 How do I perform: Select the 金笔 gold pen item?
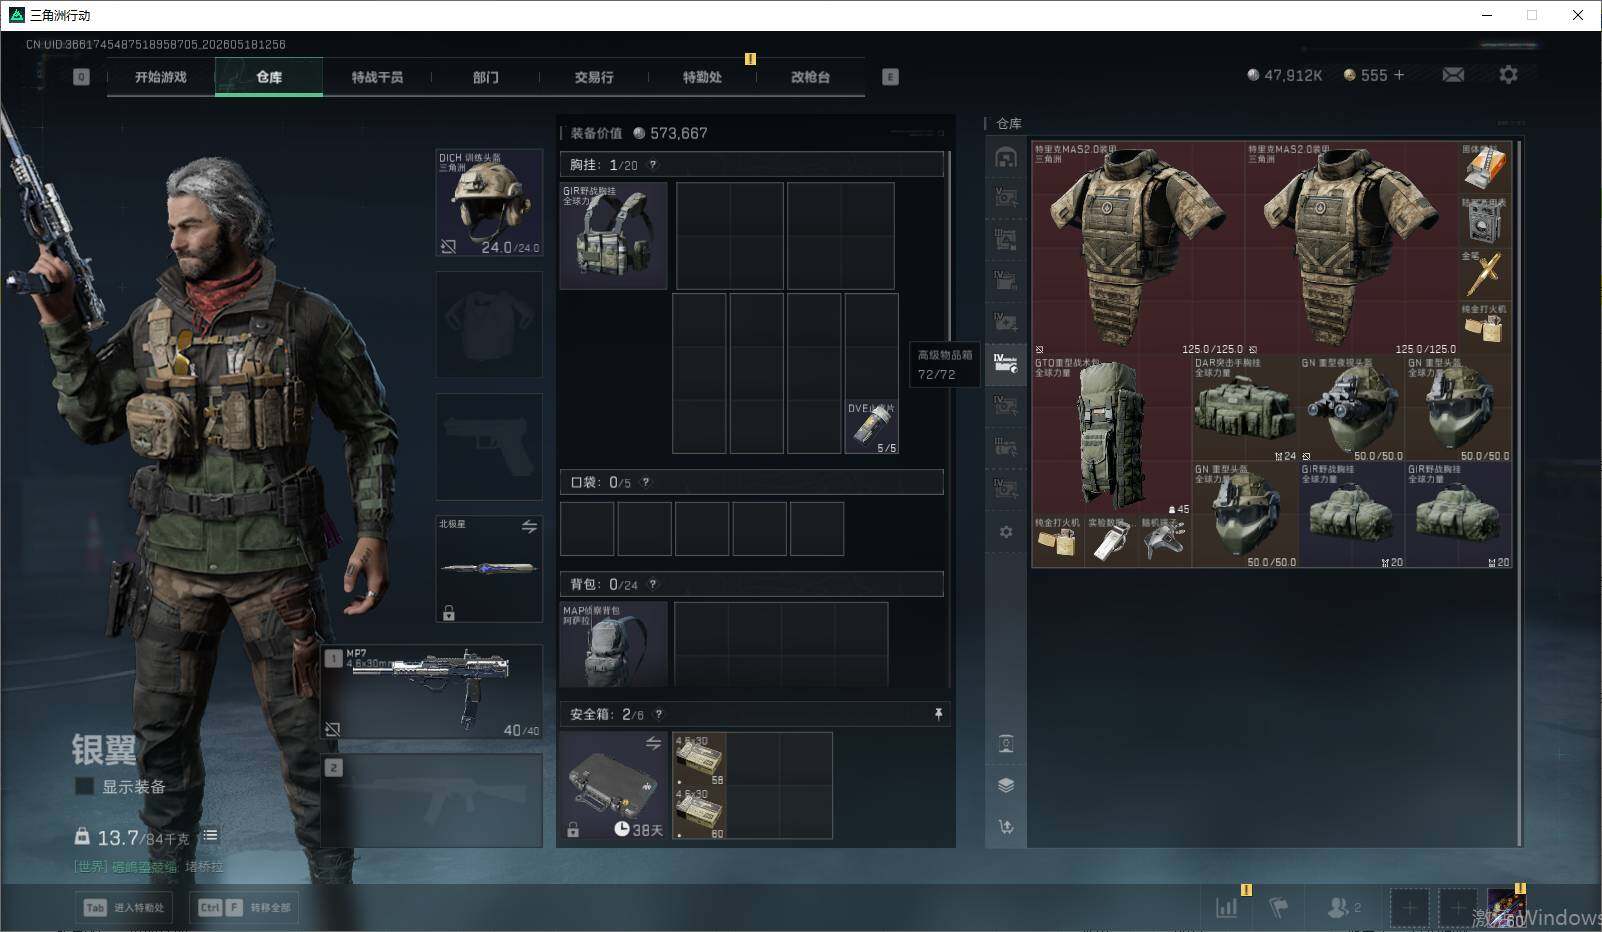tap(1485, 275)
